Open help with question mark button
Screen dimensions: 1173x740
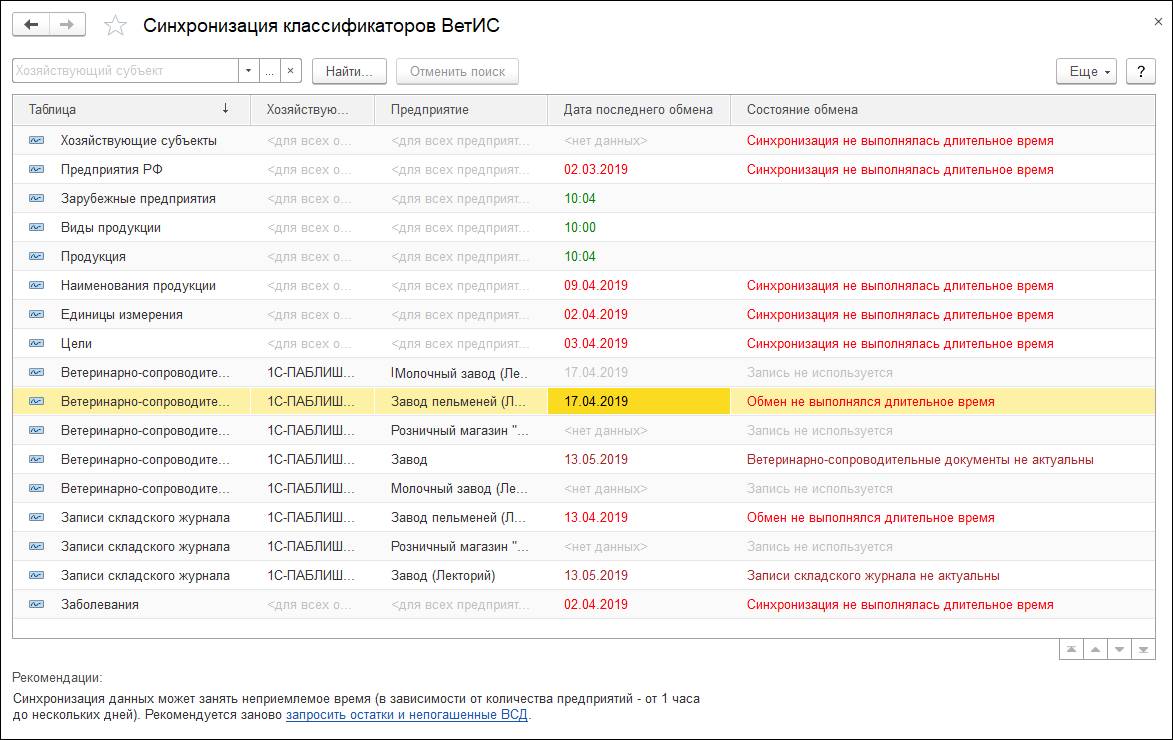(x=1140, y=71)
